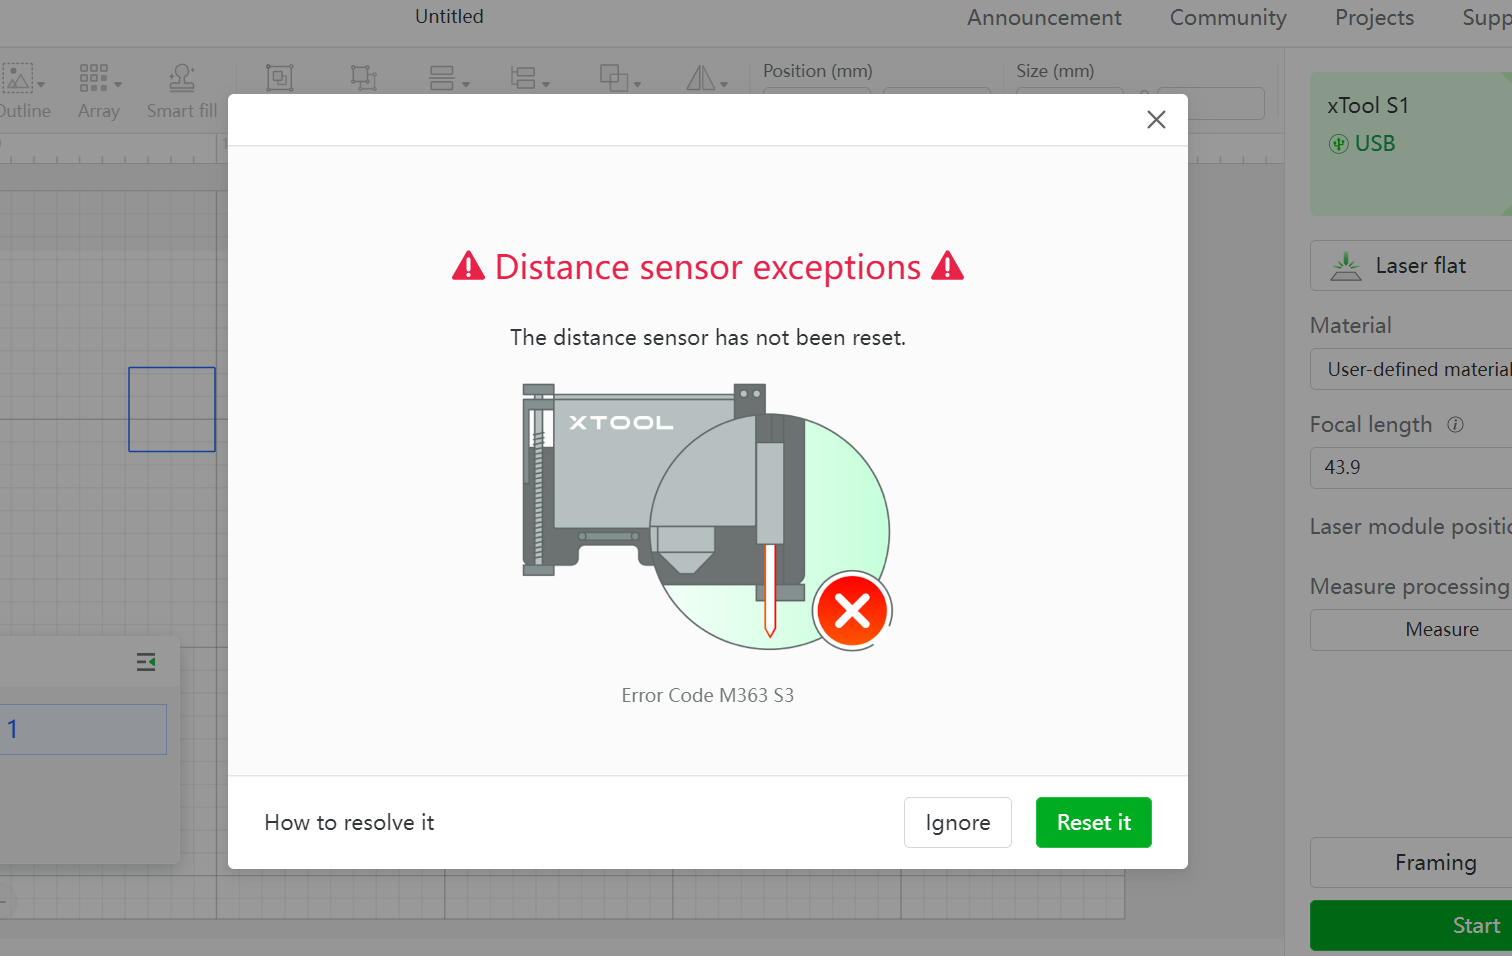The height and width of the screenshot is (956, 1512).
Task: Click the combine shapes toolbar icon
Action: (x=614, y=78)
